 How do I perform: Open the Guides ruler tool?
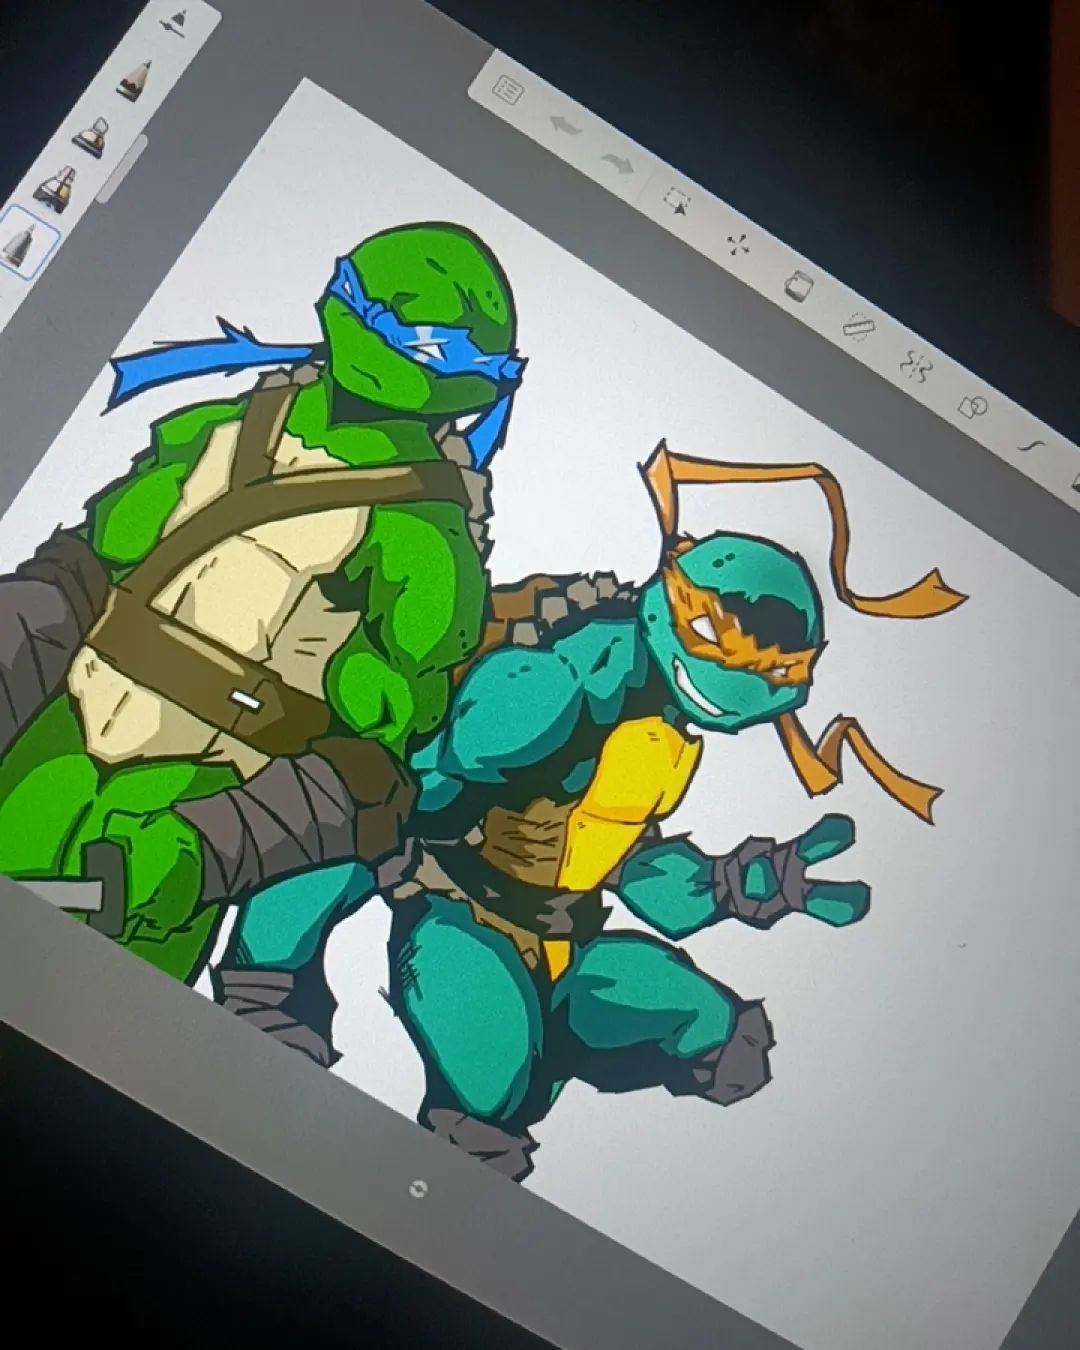(858, 325)
